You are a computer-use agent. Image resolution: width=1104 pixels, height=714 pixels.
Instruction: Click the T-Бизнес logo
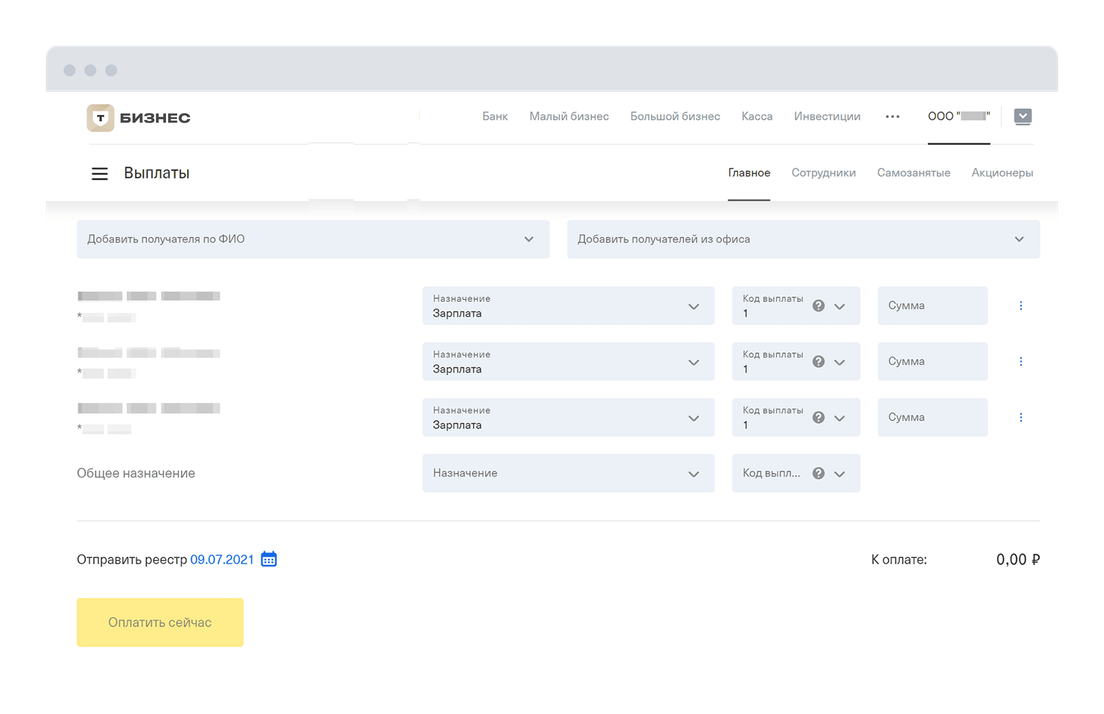138,118
